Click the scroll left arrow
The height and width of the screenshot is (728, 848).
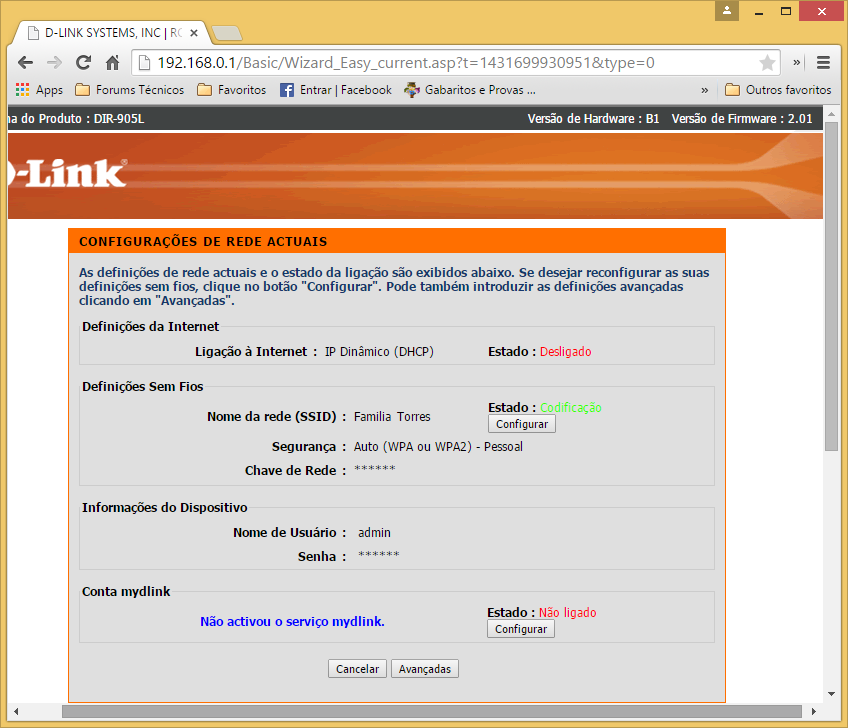tap(16, 711)
